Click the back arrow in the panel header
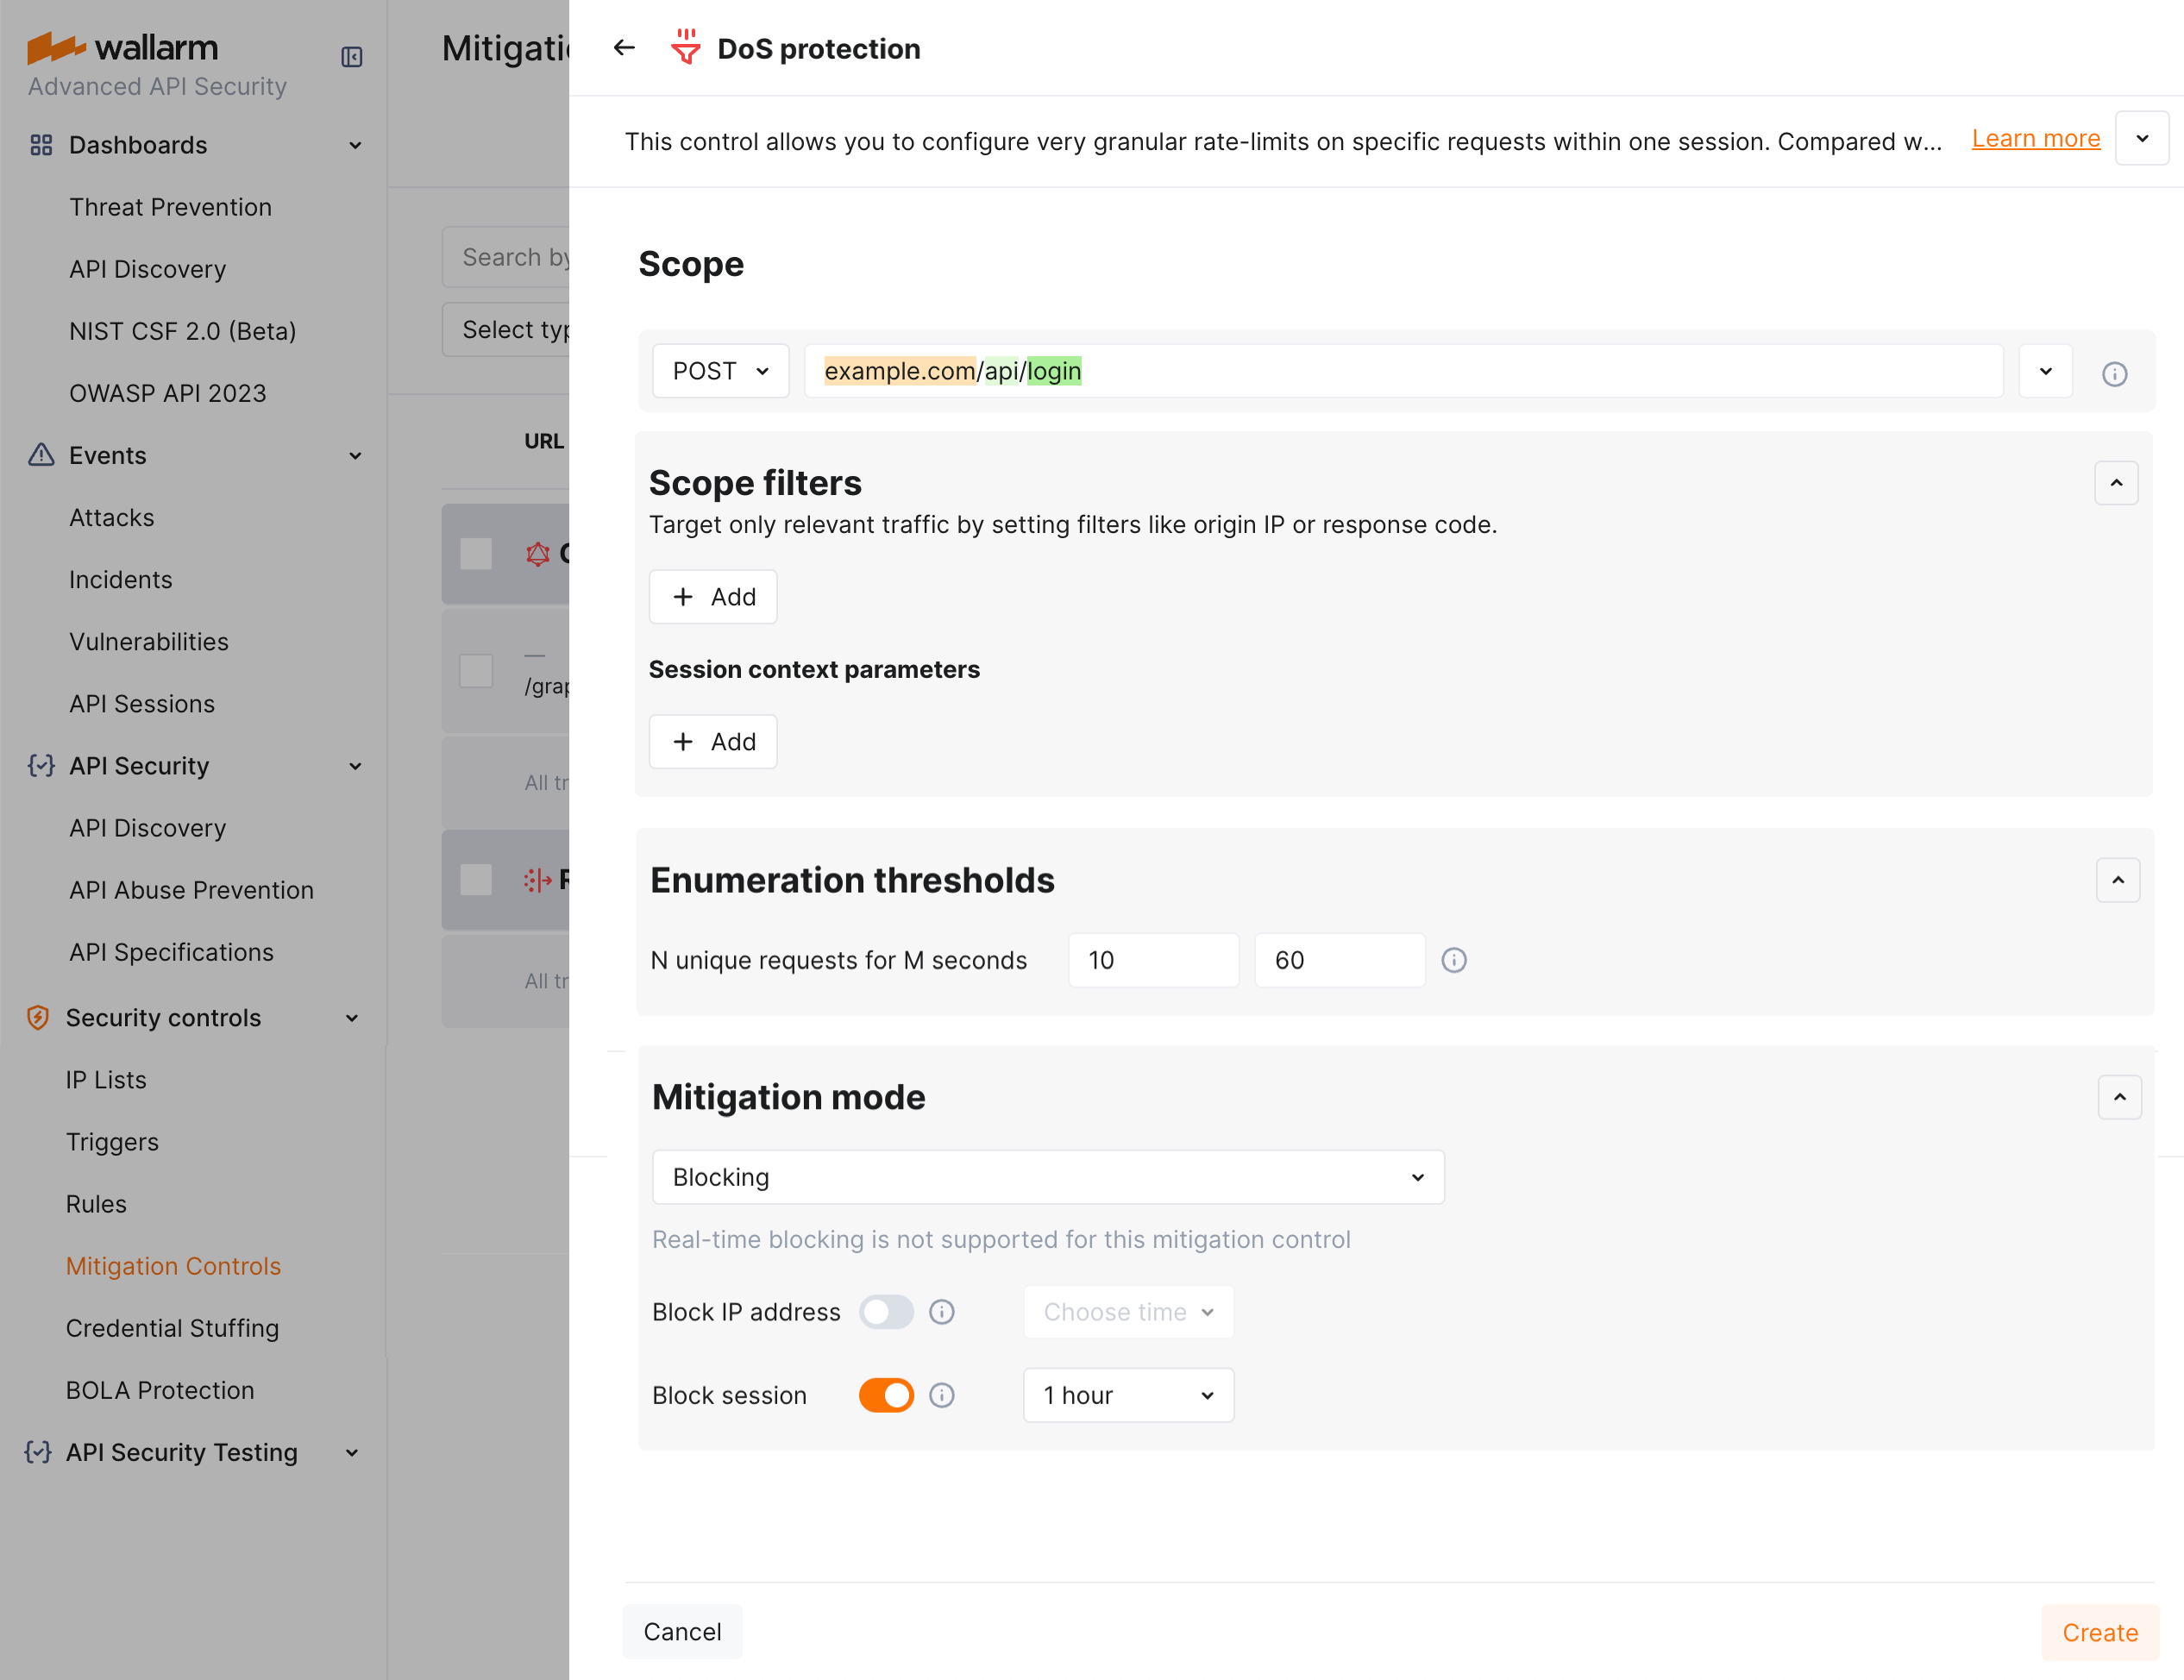The width and height of the screenshot is (2184, 1680). (x=624, y=48)
